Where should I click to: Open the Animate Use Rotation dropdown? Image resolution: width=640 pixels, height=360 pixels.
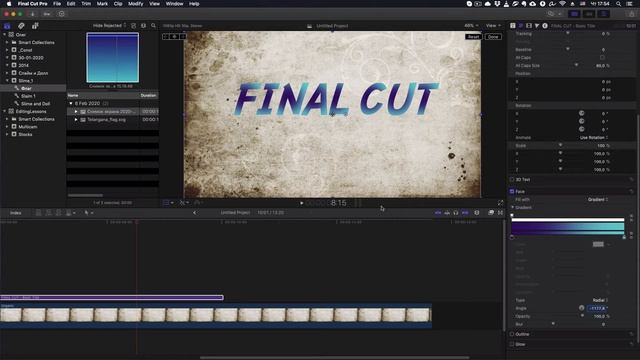point(594,138)
